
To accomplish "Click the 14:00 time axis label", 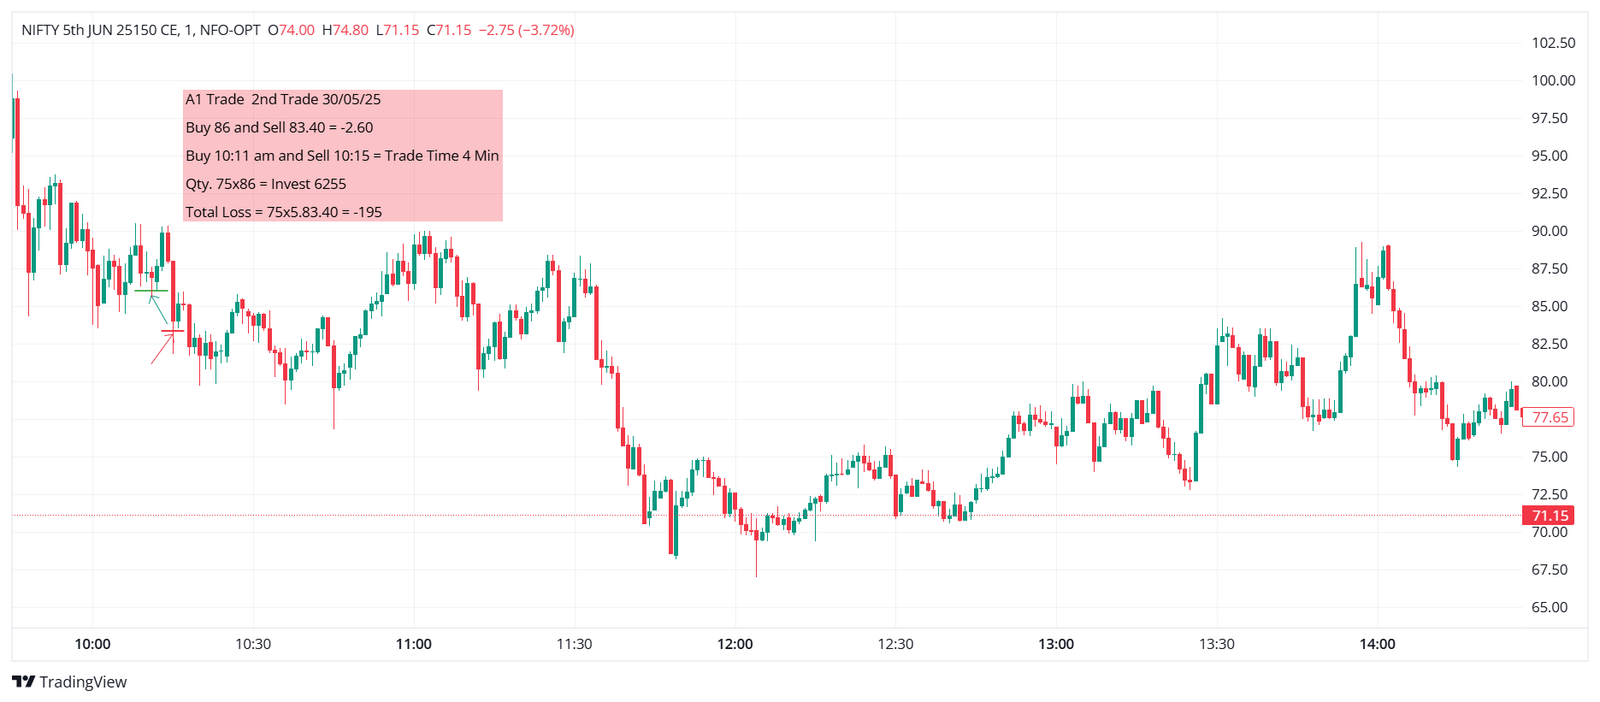I will tap(1377, 644).
